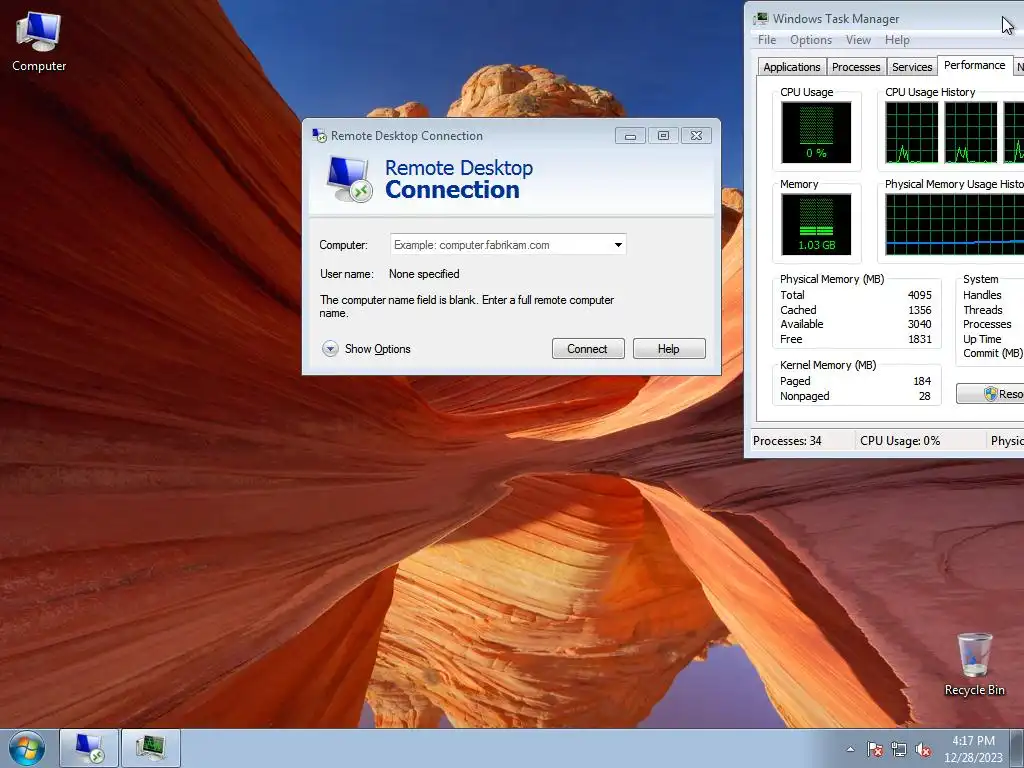Show hidden tray icons arrow
1024x768 pixels.
click(x=850, y=749)
